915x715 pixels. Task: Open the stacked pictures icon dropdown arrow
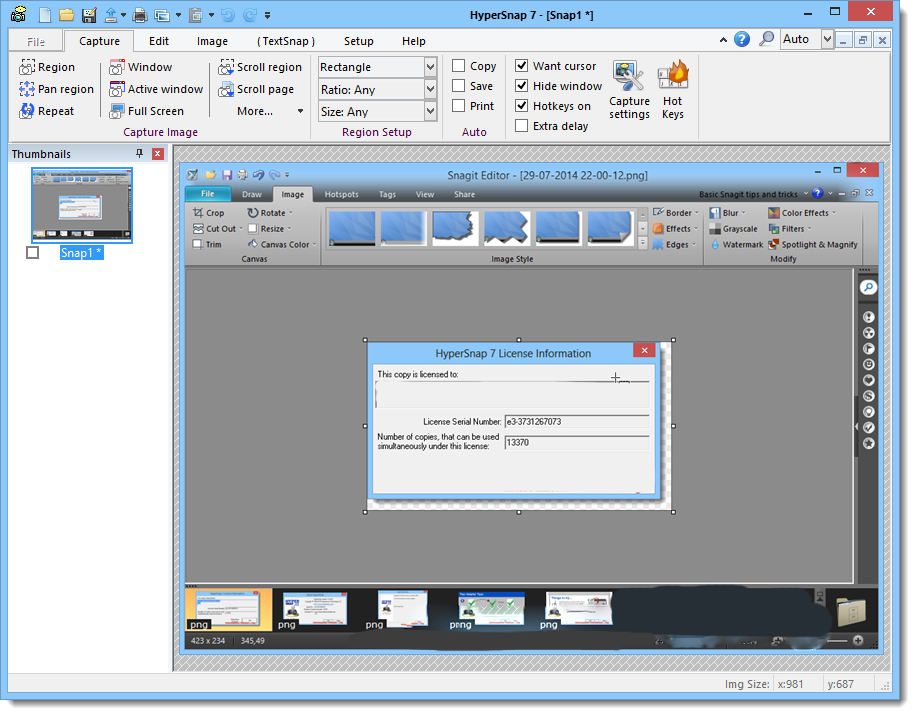click(x=178, y=16)
